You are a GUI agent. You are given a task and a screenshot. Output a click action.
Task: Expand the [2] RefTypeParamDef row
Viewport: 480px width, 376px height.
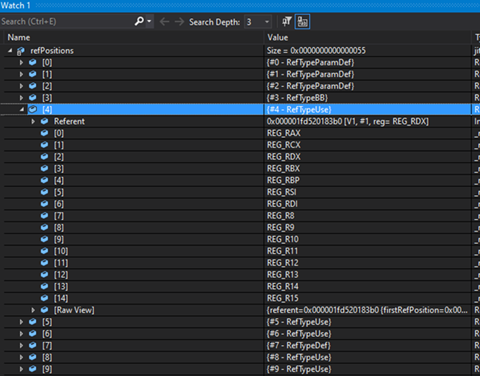[21, 86]
